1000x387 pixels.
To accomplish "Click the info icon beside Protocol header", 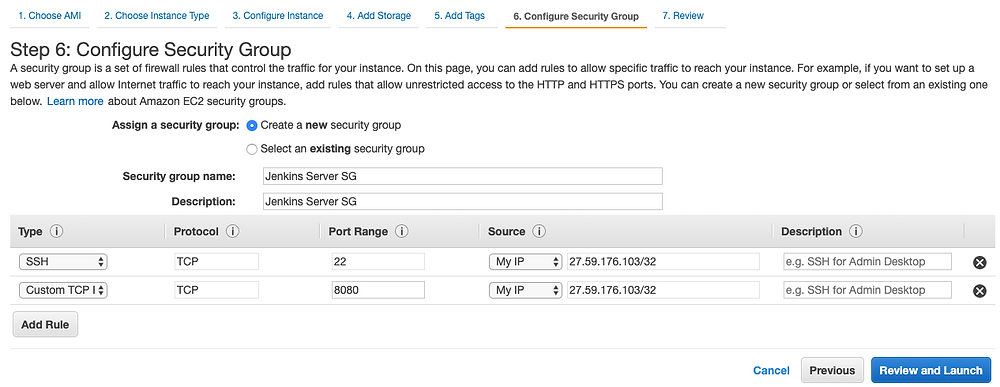I will [233, 231].
